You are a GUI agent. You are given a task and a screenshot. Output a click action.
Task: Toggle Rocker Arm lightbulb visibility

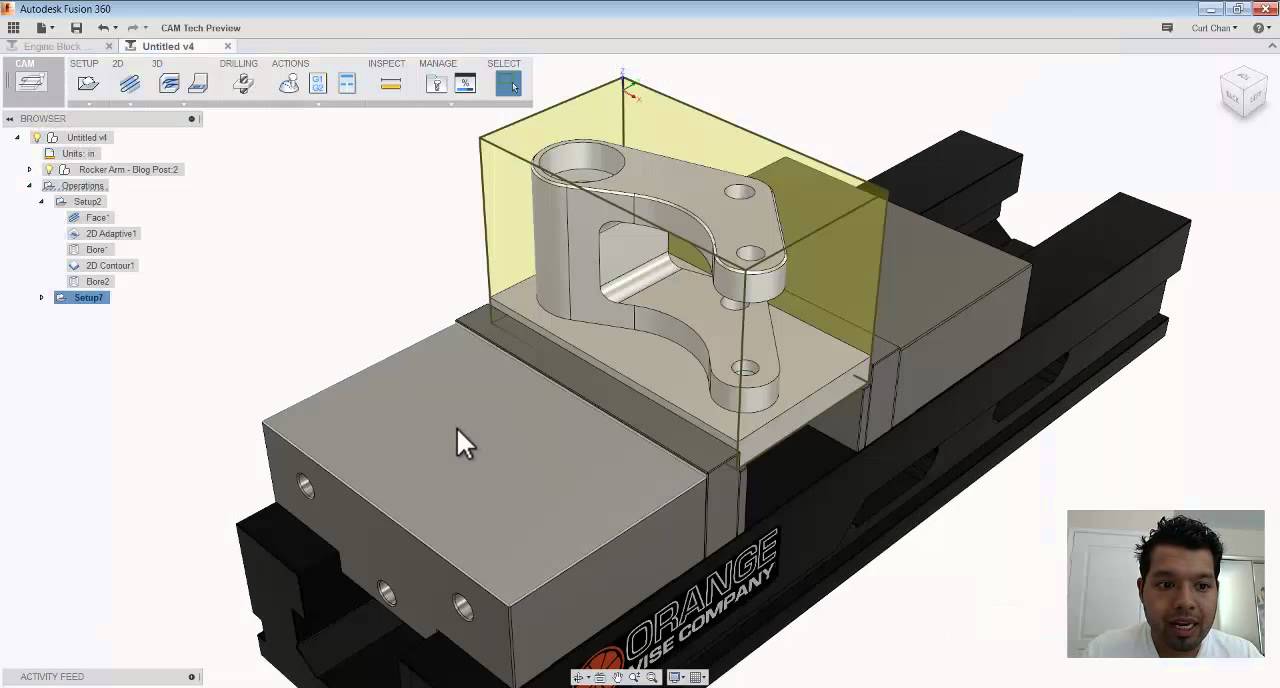[x=49, y=169]
